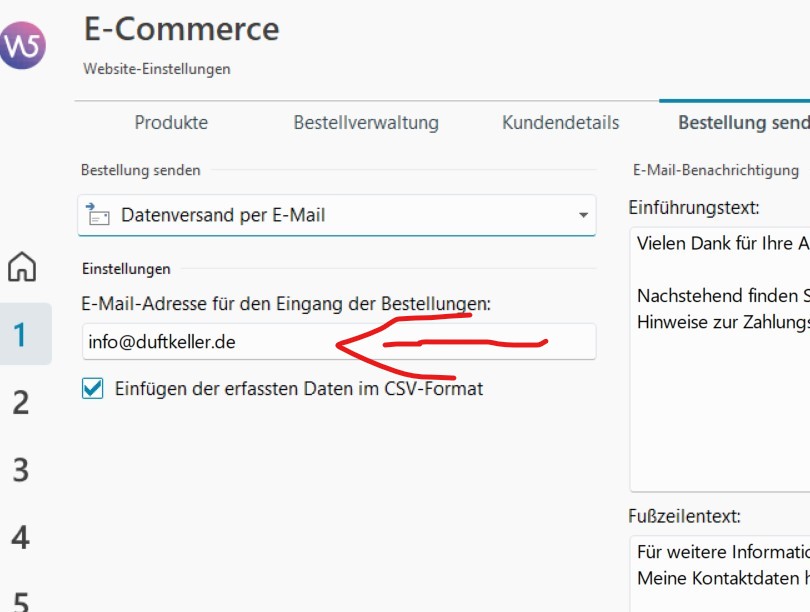Viewport: 810px width, 612px height.
Task: Navigate to step 4 in the sidebar
Action: 21,537
